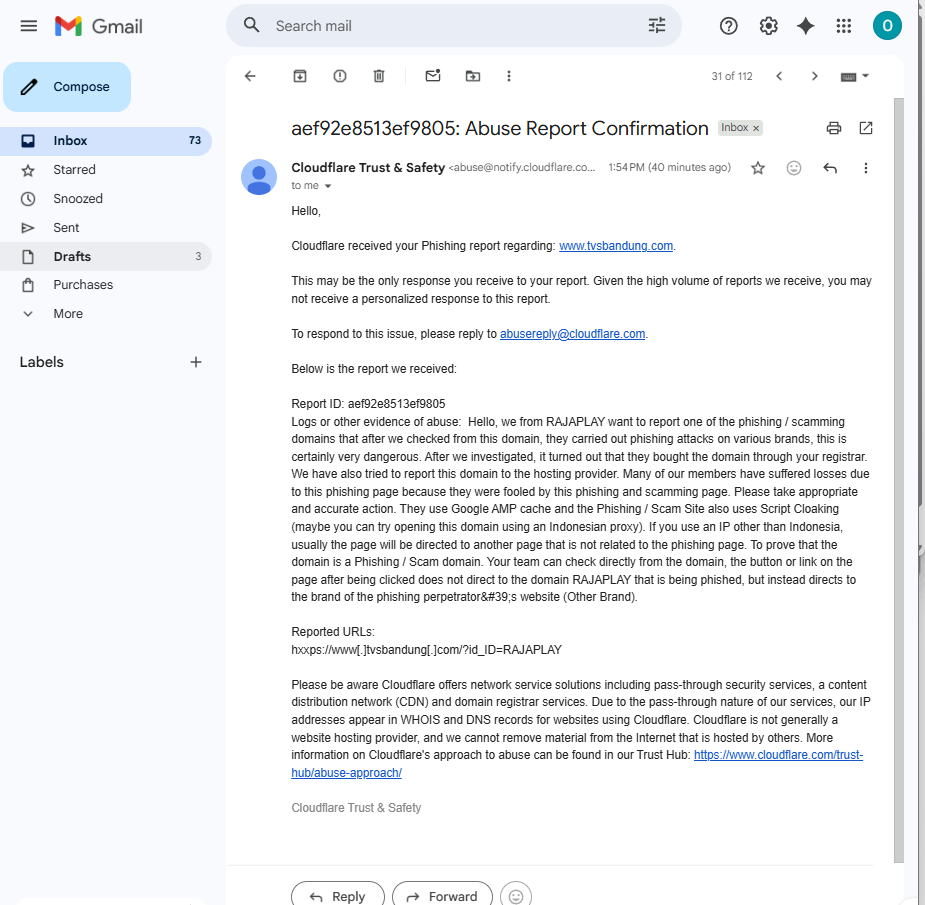Open the Google account avatar

[x=887, y=26]
